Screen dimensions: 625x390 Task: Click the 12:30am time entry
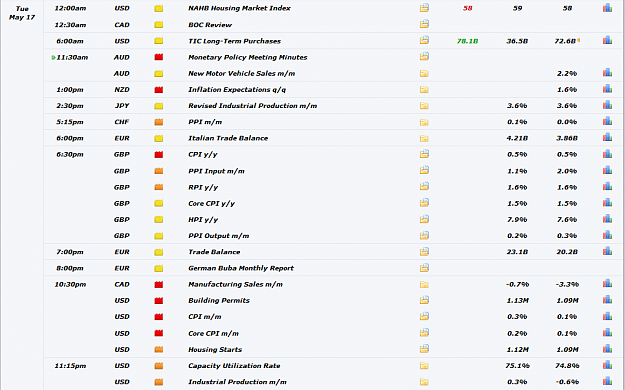pos(70,25)
